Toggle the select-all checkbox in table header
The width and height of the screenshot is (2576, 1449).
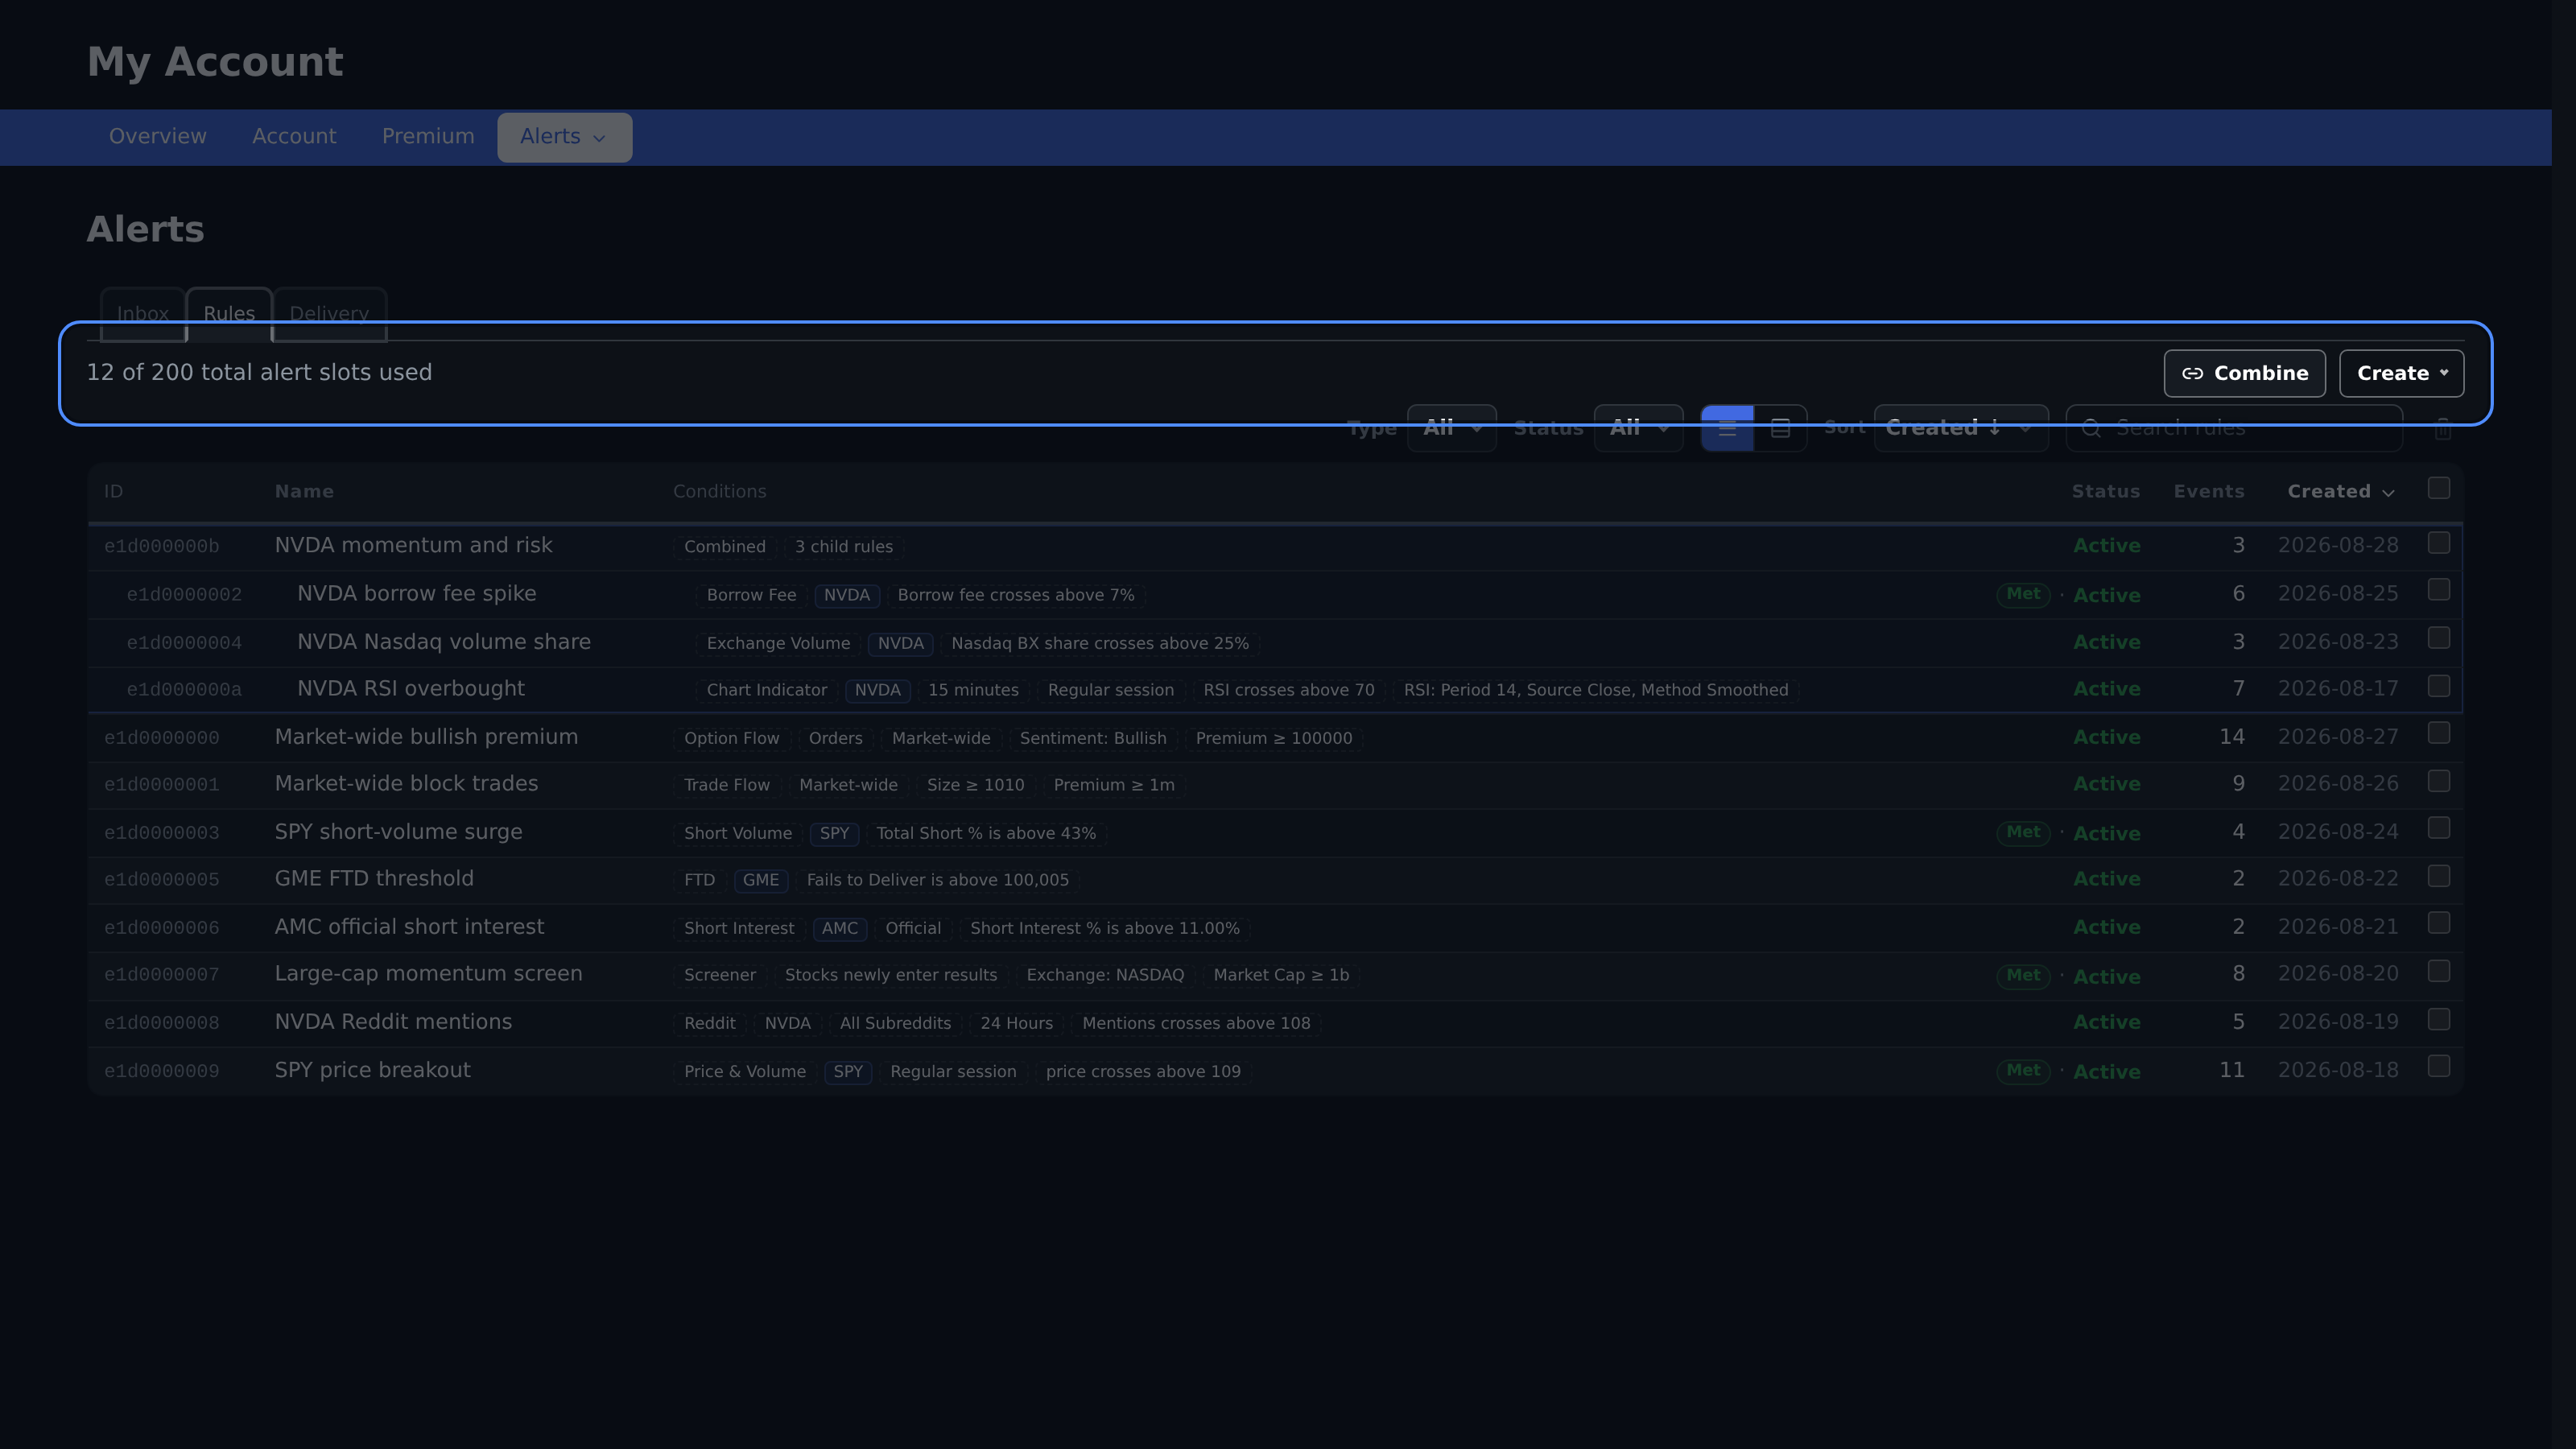click(2439, 488)
